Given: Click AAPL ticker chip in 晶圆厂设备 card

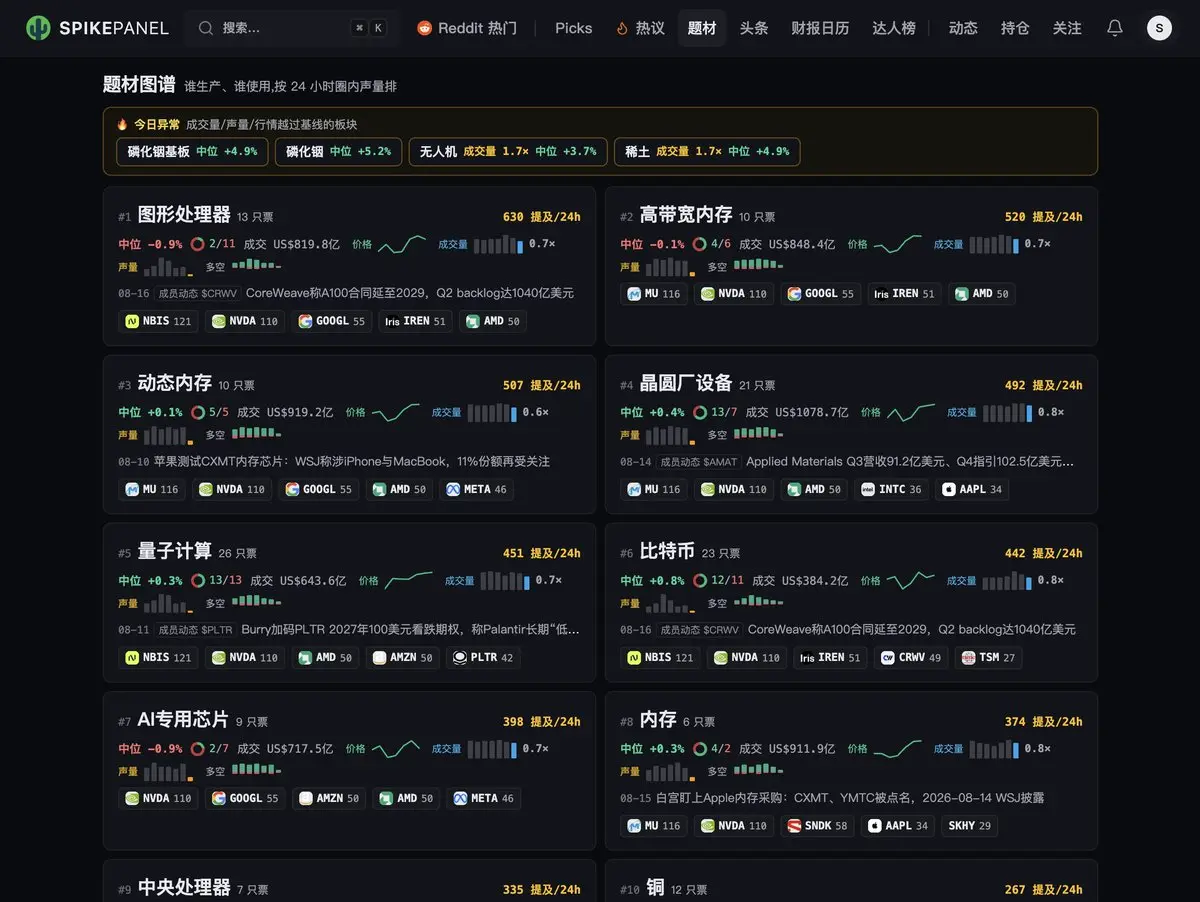Looking at the screenshot, I should (x=972, y=489).
